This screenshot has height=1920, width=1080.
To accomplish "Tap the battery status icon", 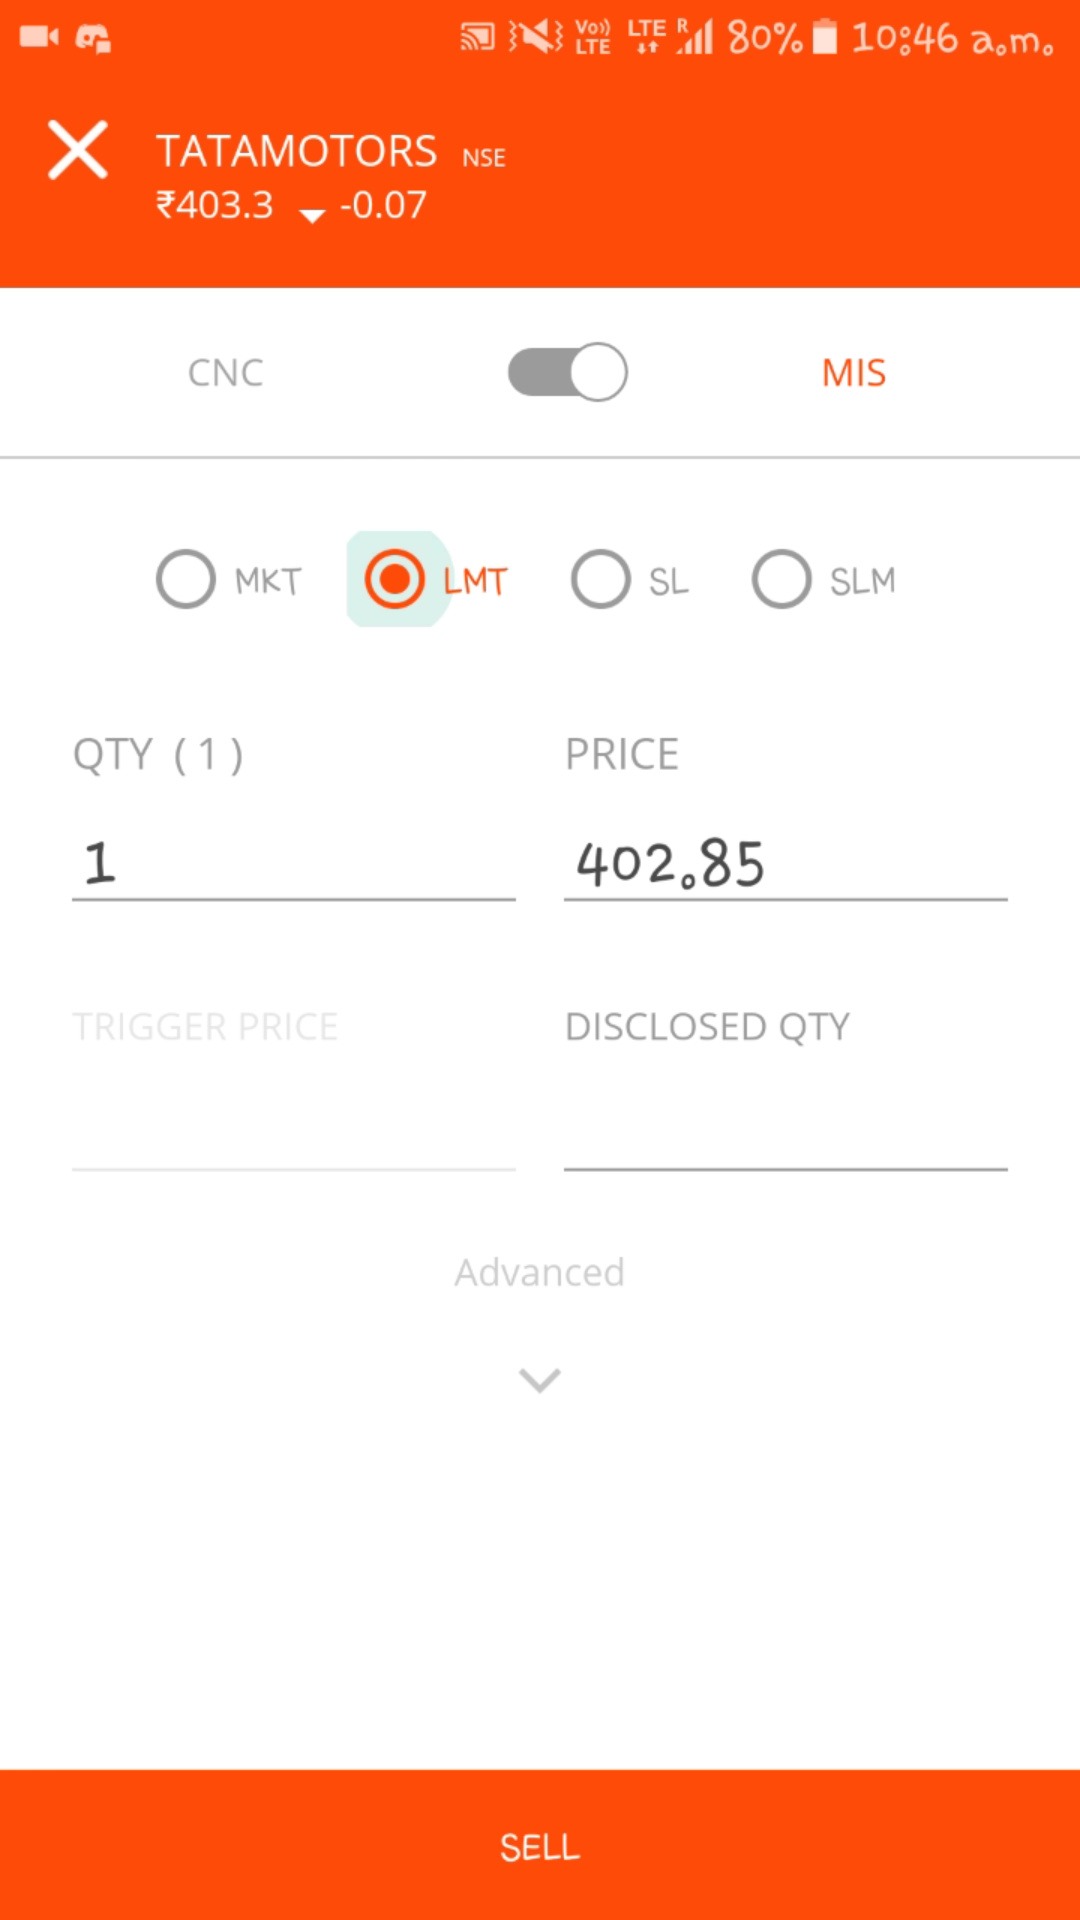I will 824,37.
